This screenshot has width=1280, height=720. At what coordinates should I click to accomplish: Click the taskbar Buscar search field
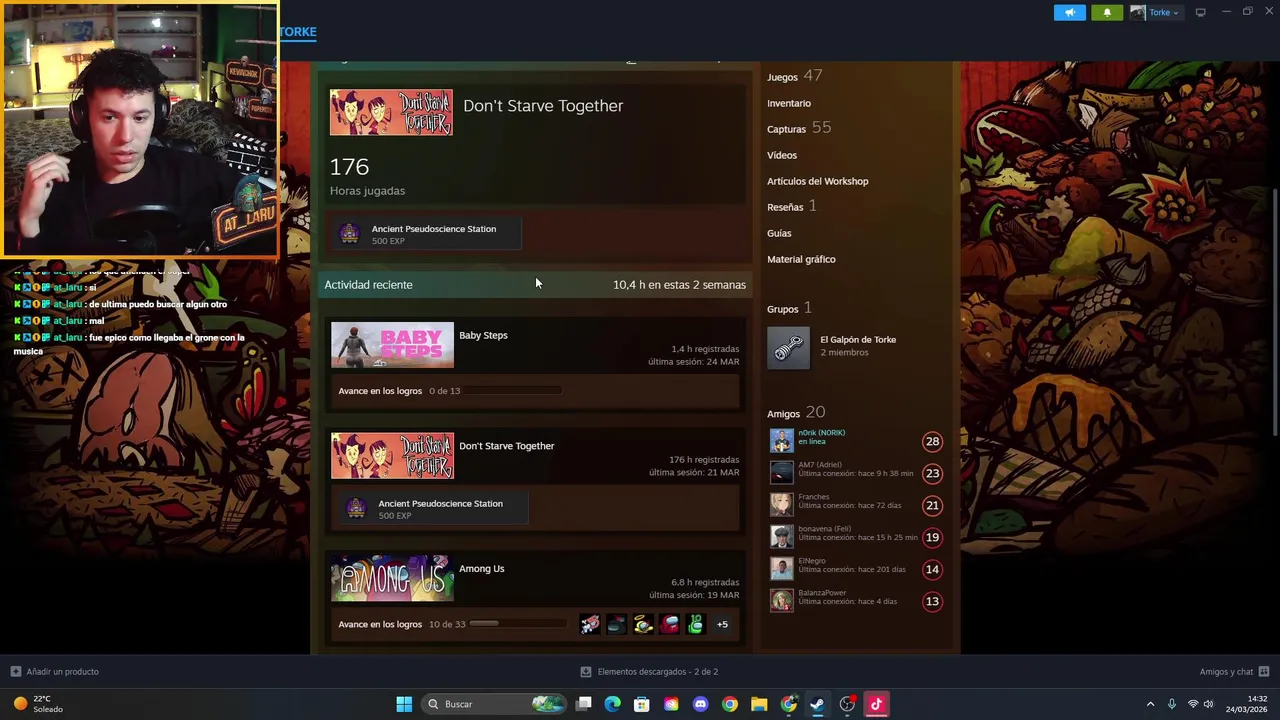[x=495, y=704]
